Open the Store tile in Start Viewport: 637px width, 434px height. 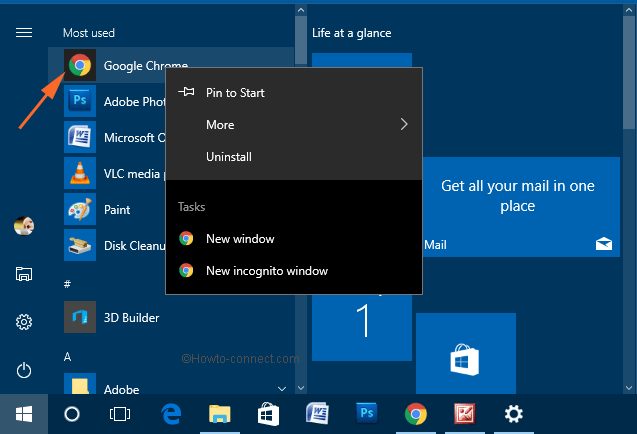point(466,353)
